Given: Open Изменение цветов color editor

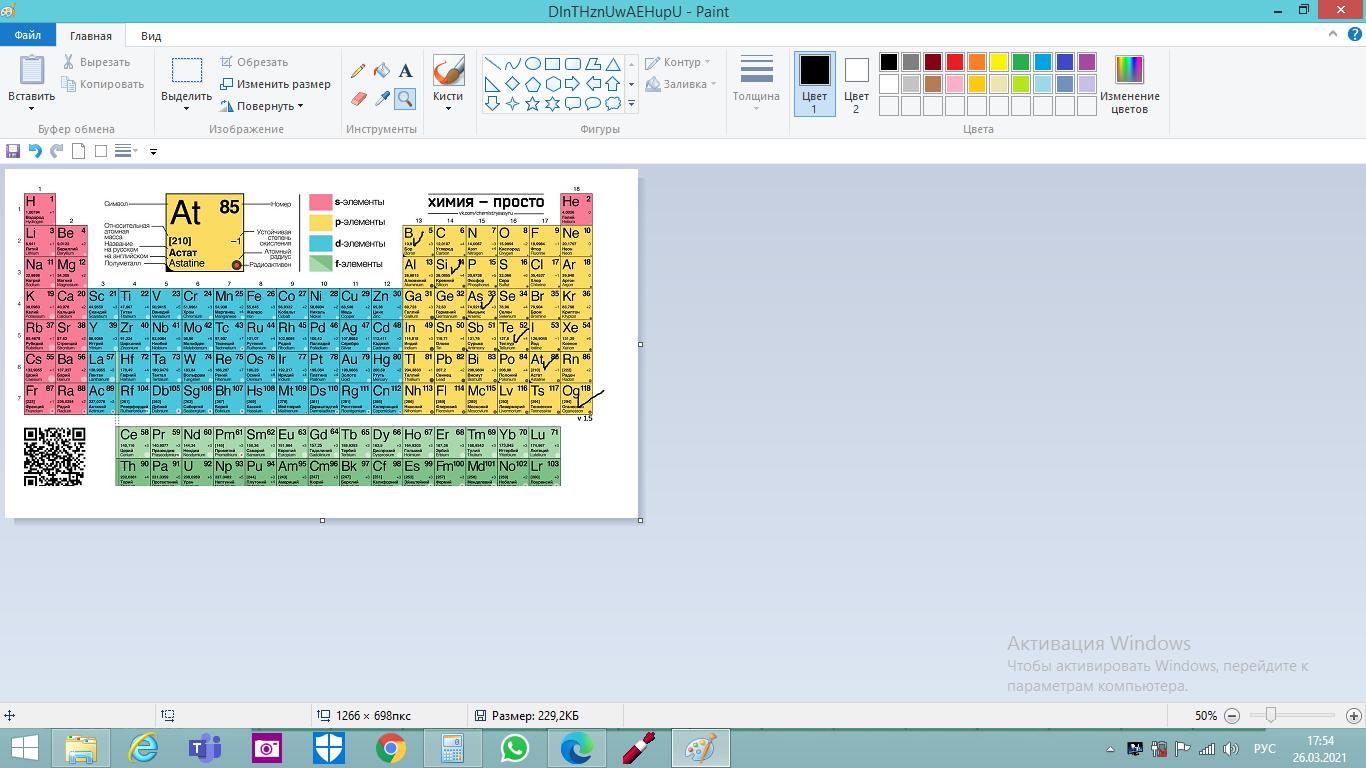Looking at the screenshot, I should coord(1129,84).
